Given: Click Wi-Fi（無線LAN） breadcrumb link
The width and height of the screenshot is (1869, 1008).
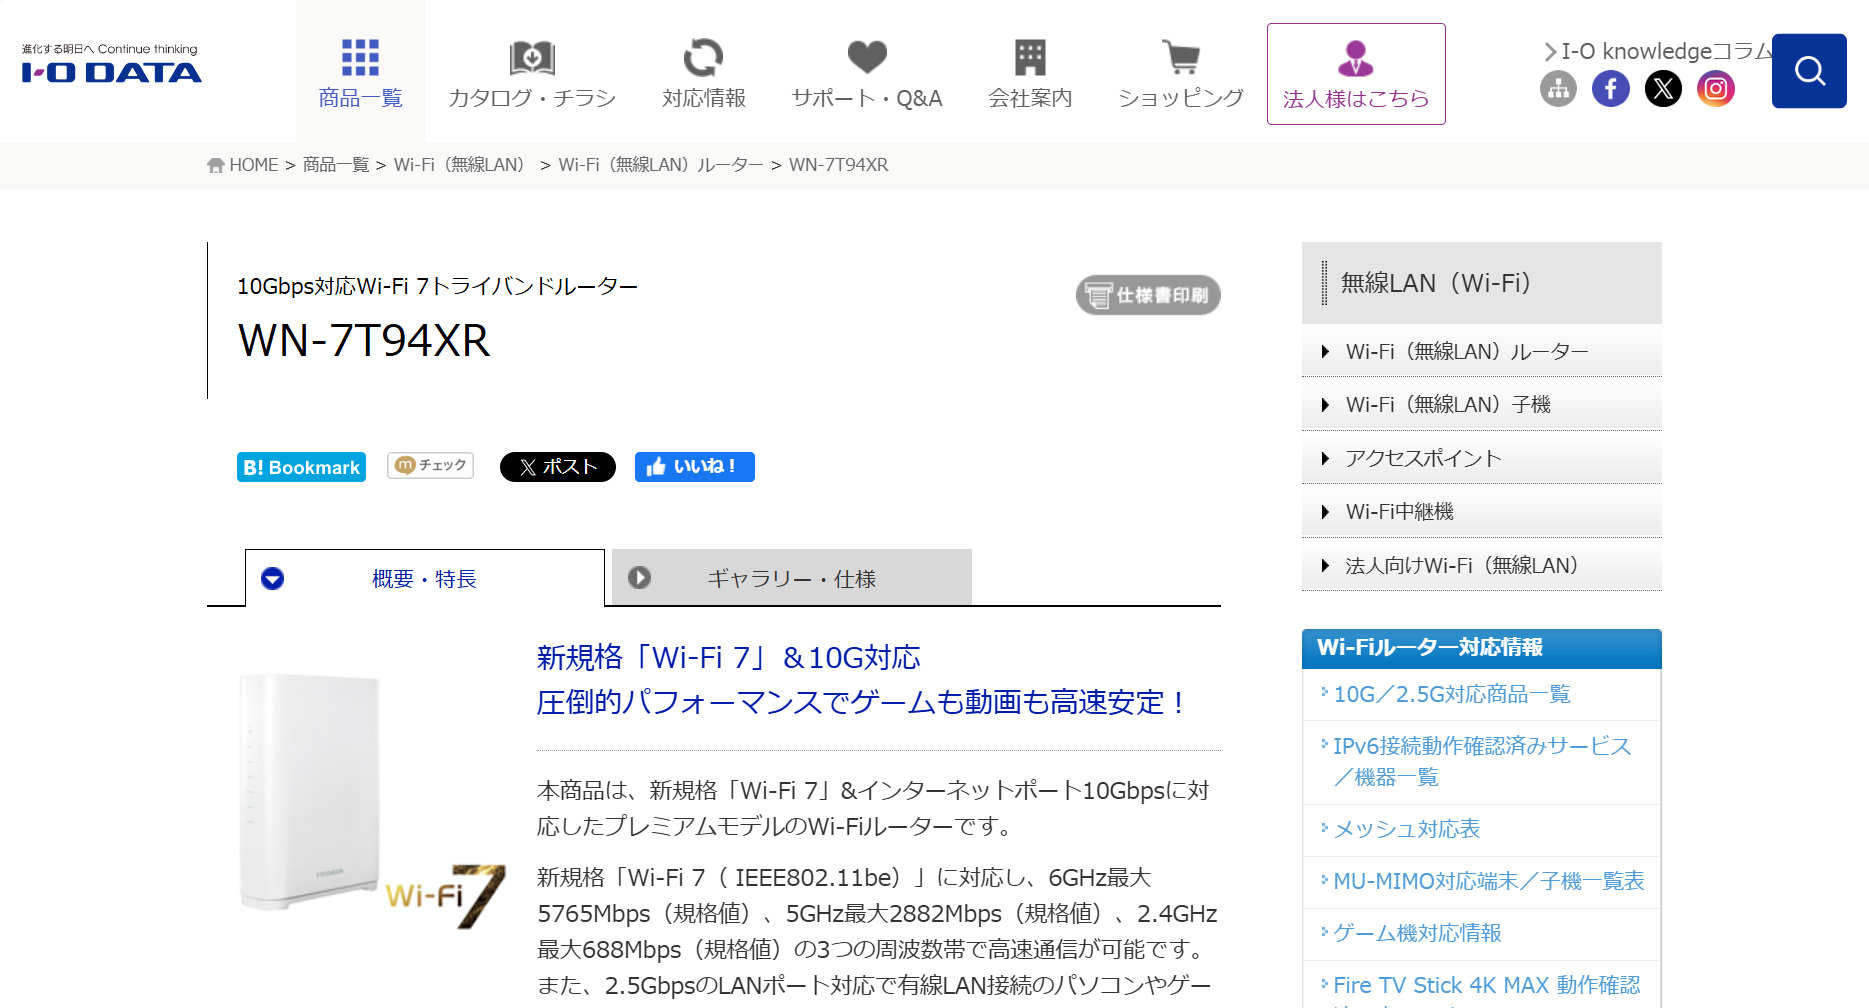Looking at the screenshot, I should (462, 165).
